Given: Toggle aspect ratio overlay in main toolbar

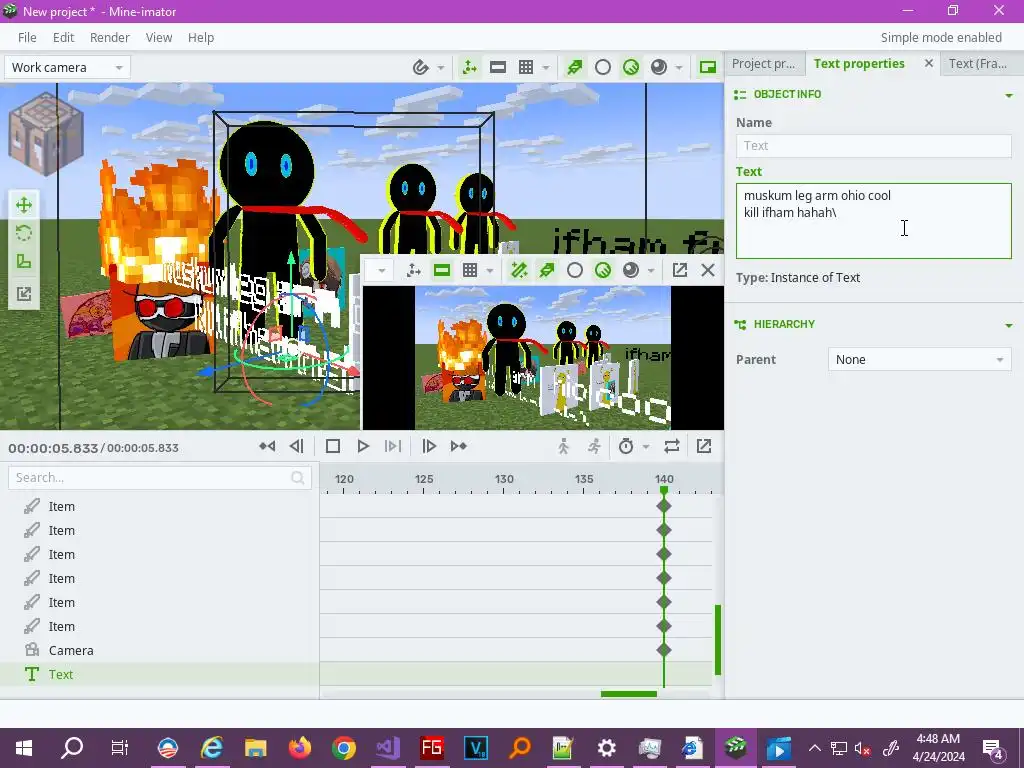Looking at the screenshot, I should [x=498, y=67].
